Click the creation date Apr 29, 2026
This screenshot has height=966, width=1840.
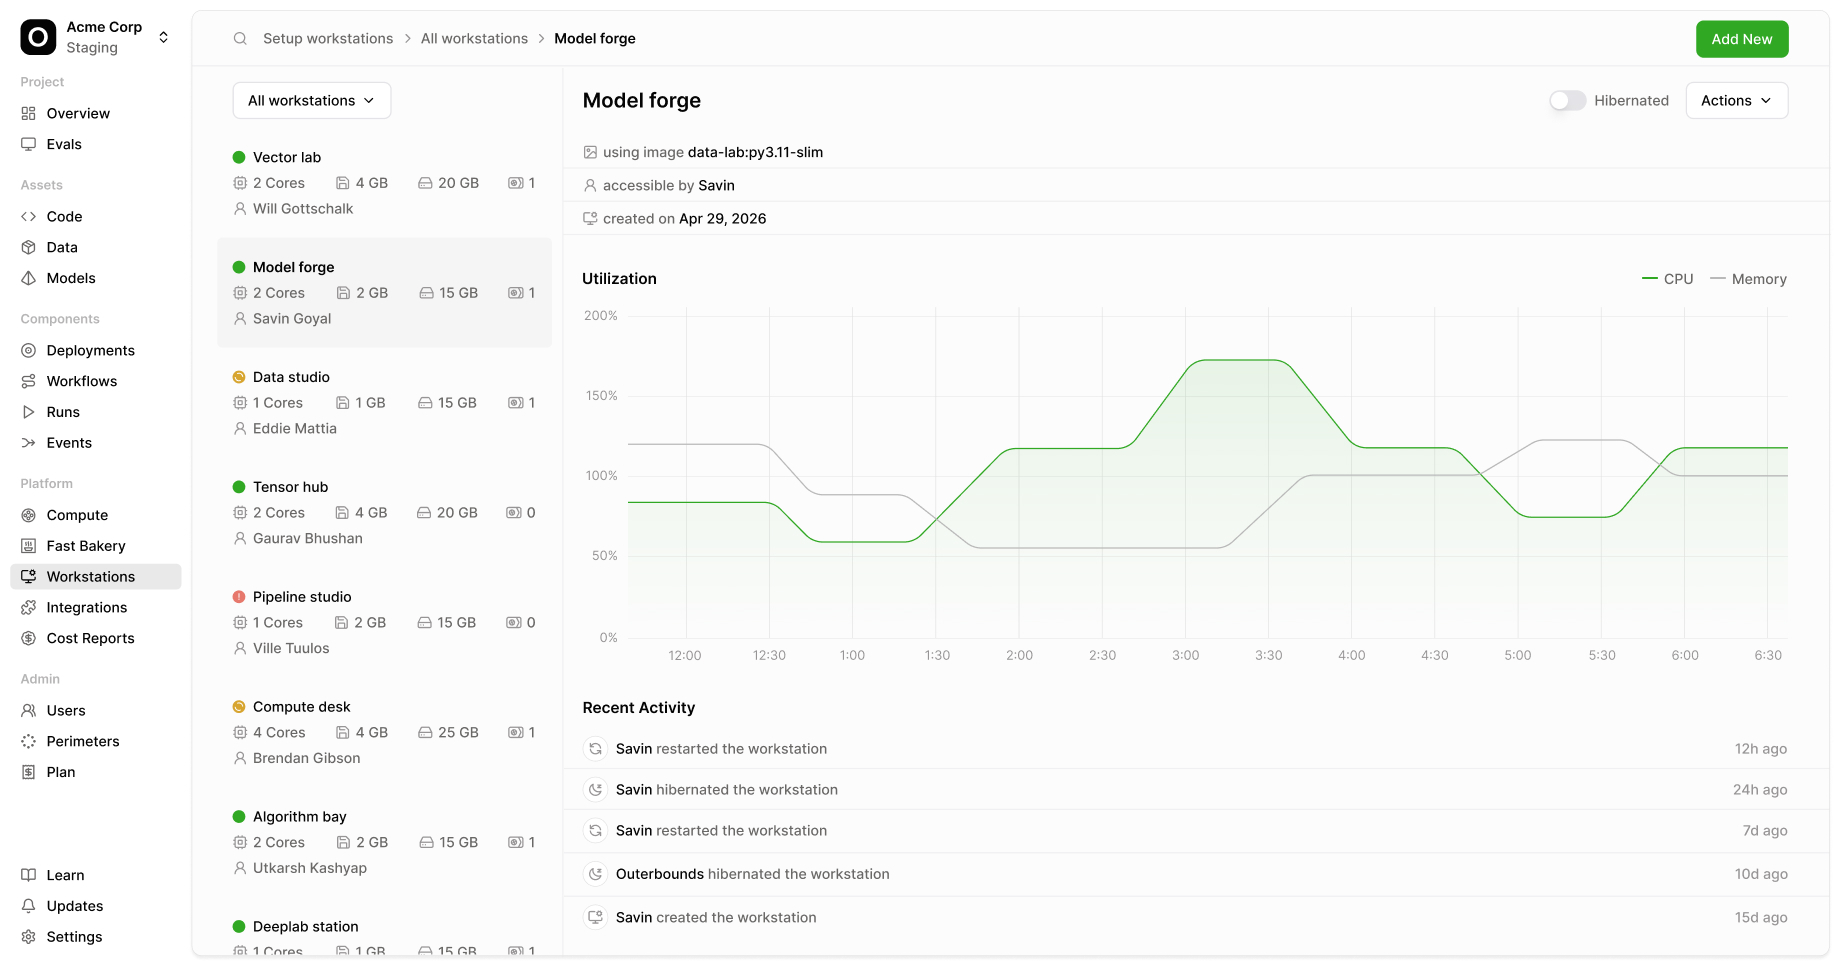[722, 218]
